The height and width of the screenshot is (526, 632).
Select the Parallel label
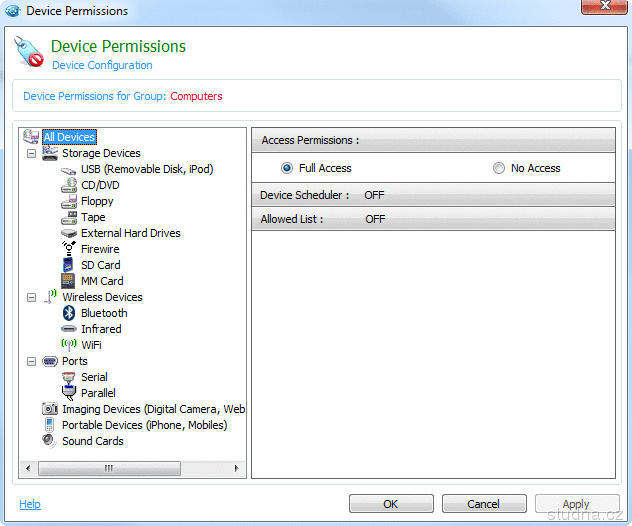coord(98,393)
